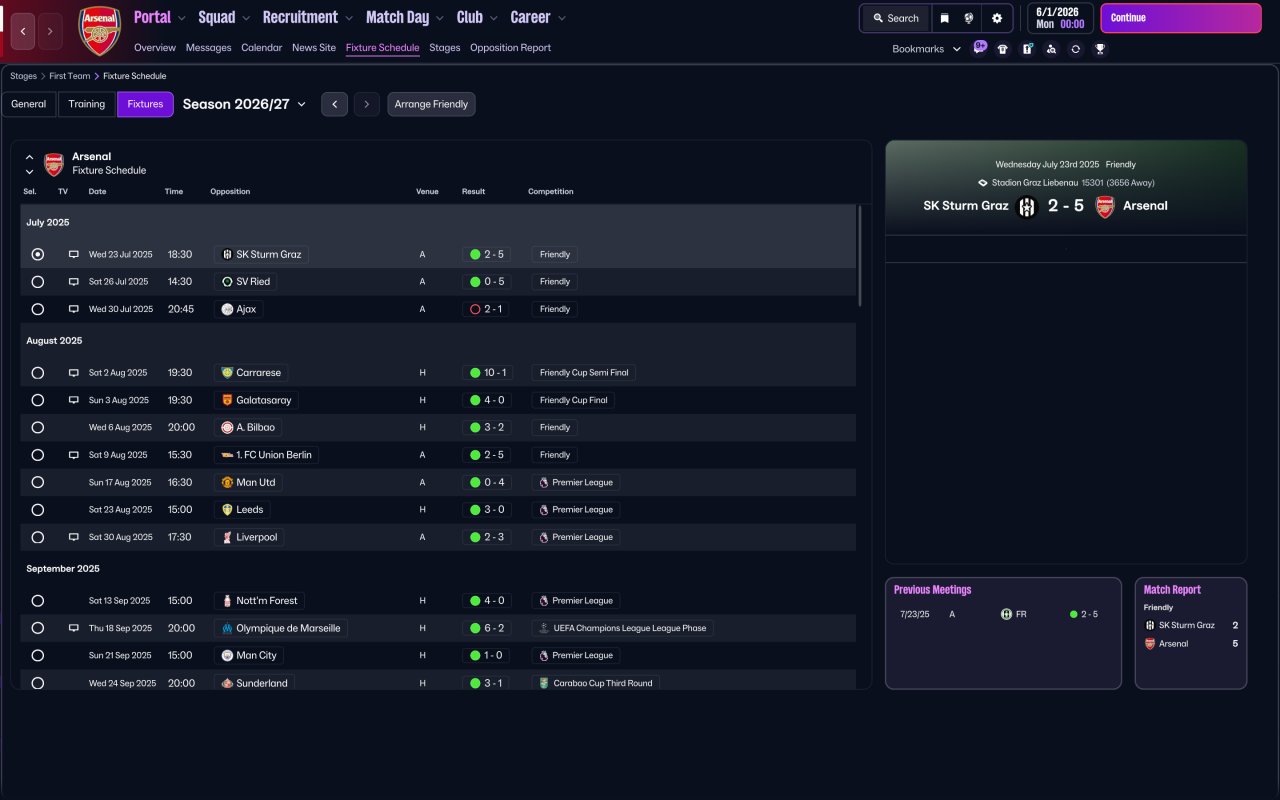Open the Season 2026/27 selector dropdown
1280x800 pixels.
pos(244,104)
